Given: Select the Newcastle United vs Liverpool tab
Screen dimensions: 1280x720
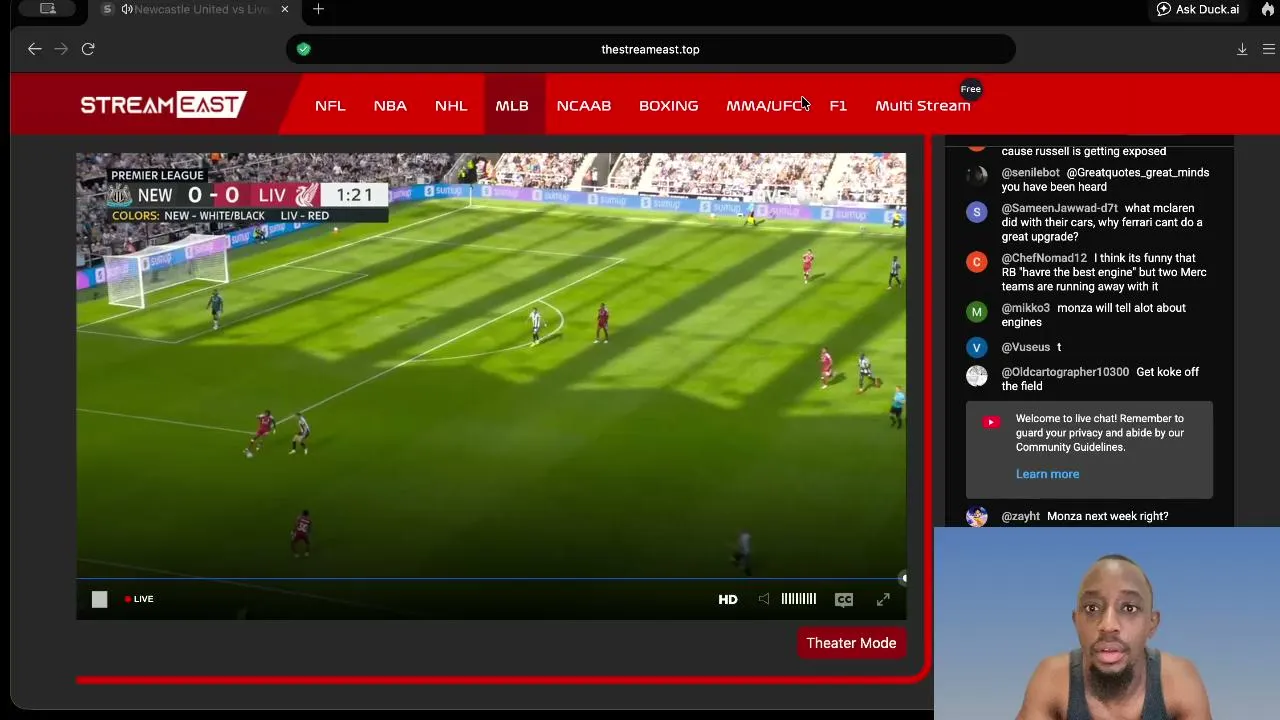Looking at the screenshot, I should coord(194,9).
